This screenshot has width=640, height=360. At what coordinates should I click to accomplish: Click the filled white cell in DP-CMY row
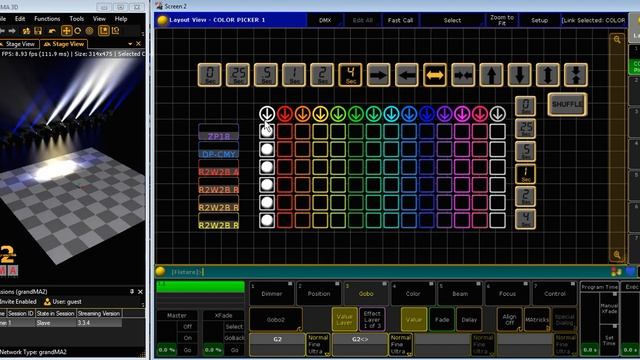tap(267, 149)
